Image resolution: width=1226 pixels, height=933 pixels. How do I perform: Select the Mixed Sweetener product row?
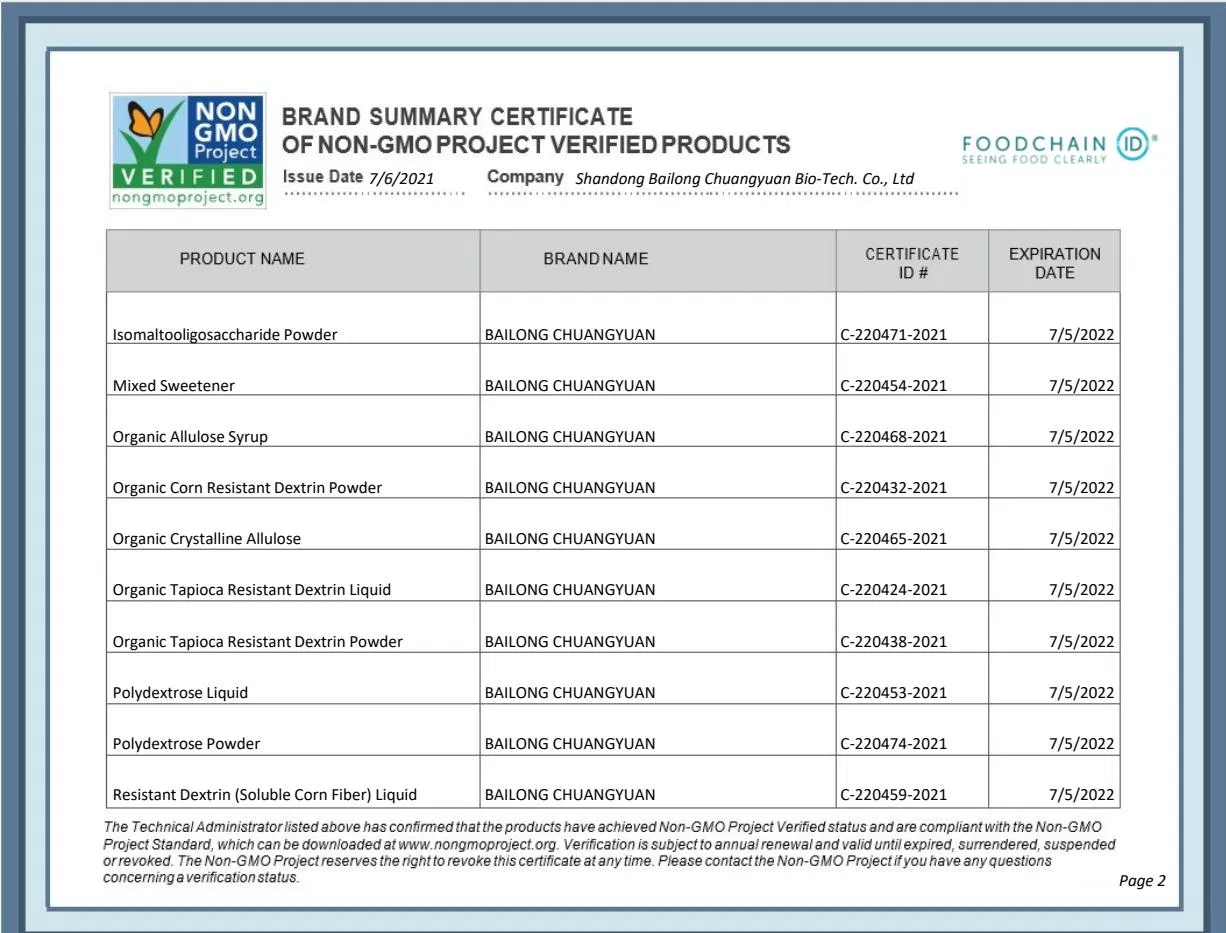[174, 386]
